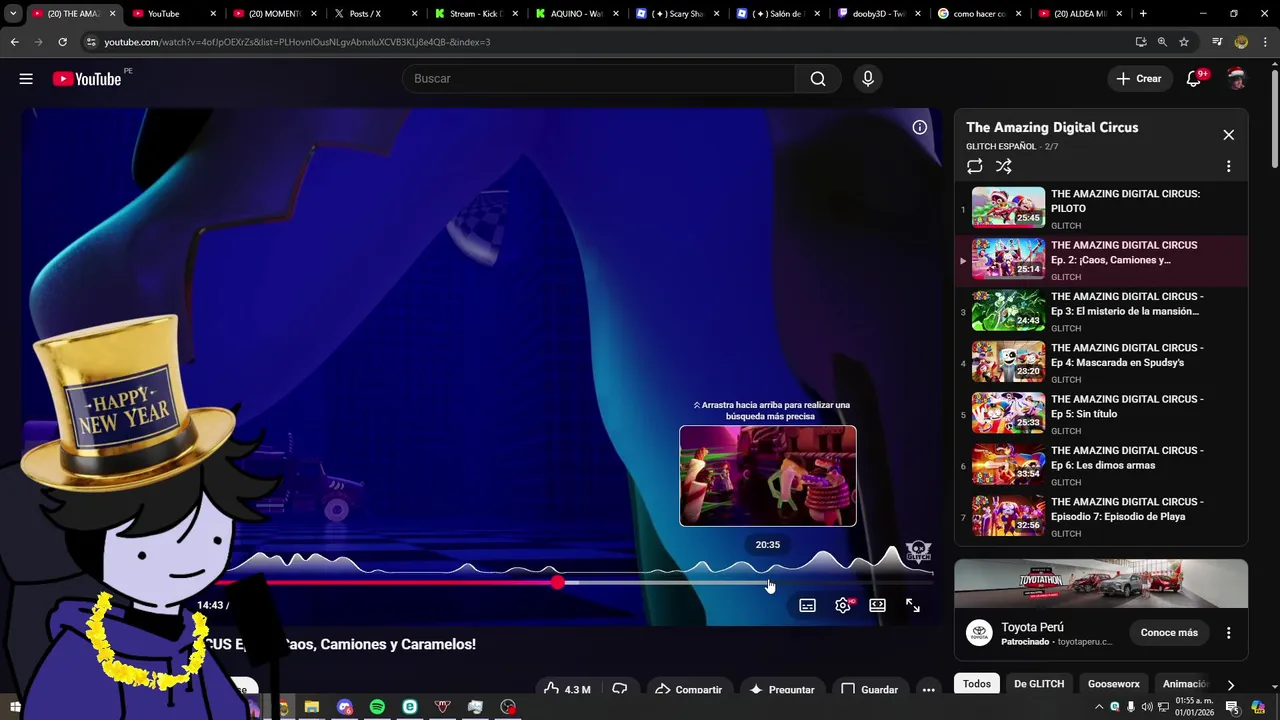Show more filter chips with arrow
The width and height of the screenshot is (1280, 720).
pyautogui.click(x=1230, y=685)
